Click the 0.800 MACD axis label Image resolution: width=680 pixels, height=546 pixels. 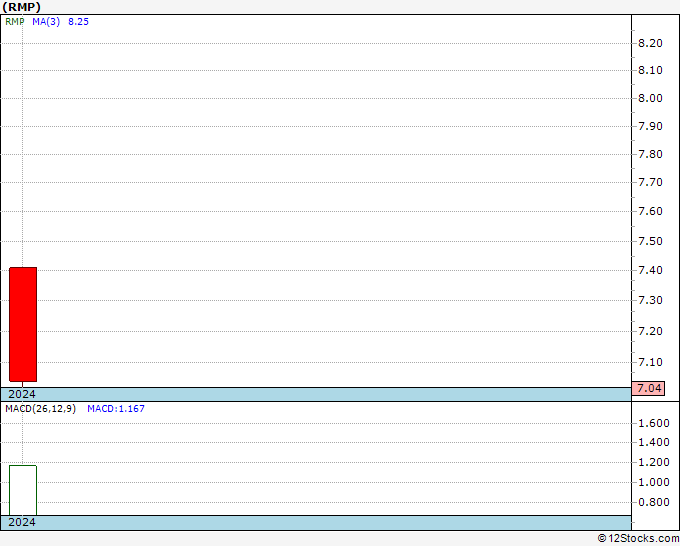654,502
